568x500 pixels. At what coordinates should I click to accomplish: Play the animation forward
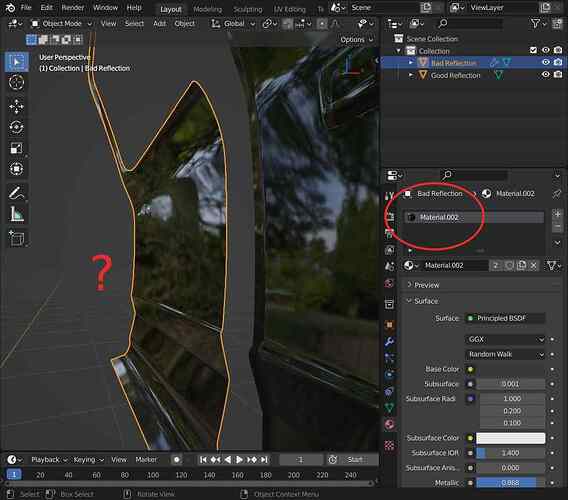(239, 459)
